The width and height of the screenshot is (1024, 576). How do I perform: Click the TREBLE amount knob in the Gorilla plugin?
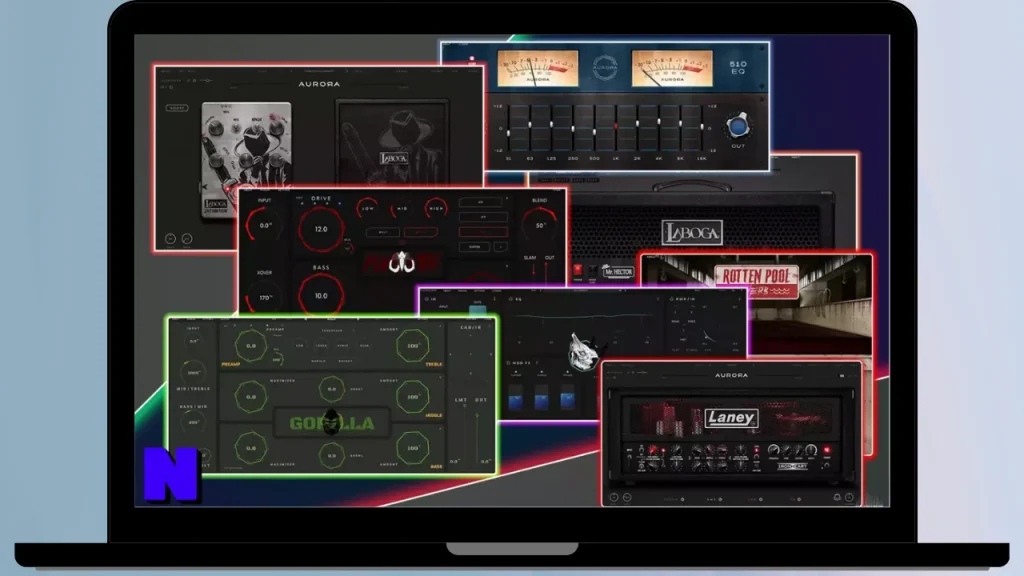click(413, 345)
